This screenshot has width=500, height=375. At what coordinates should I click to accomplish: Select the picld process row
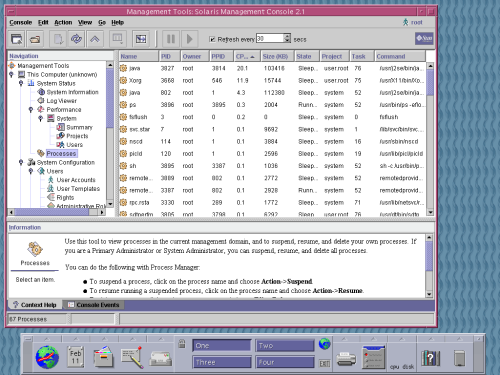pyautogui.click(x=272, y=154)
